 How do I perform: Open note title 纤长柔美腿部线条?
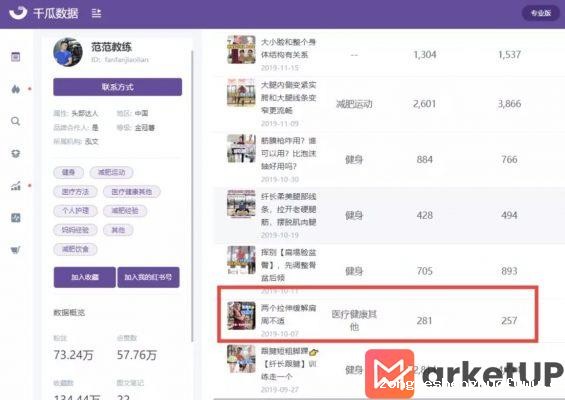coord(288,209)
